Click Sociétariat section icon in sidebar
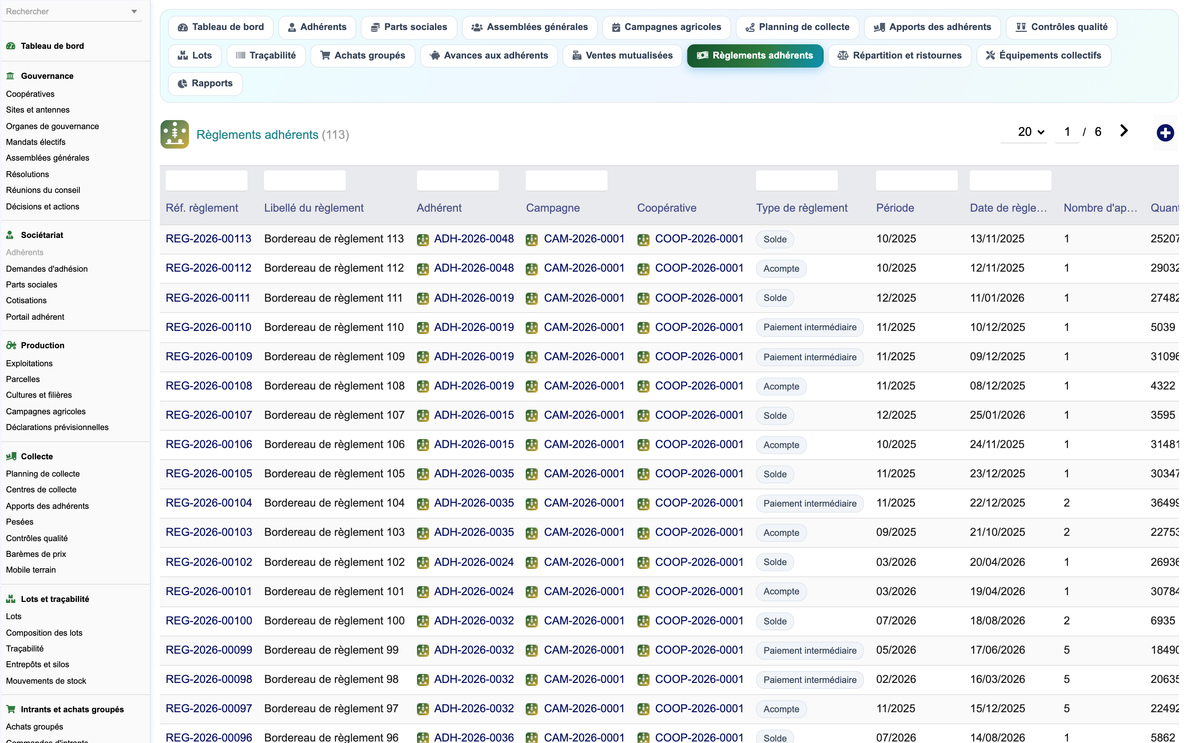 pos(11,235)
